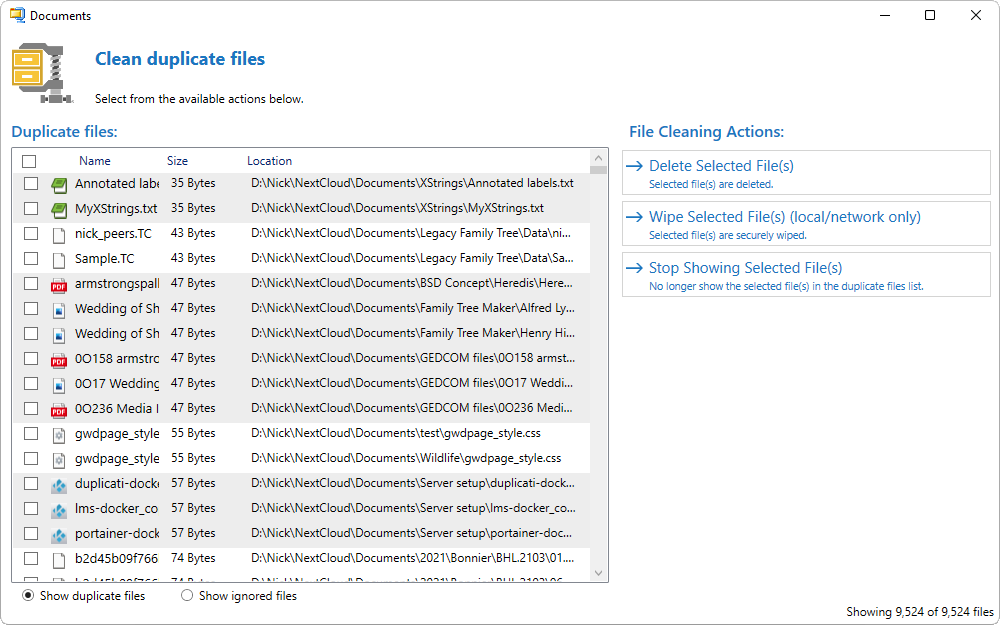Viewport: 1000px width, 625px height.
Task: Sort the list by Location column header
Action: pos(269,161)
